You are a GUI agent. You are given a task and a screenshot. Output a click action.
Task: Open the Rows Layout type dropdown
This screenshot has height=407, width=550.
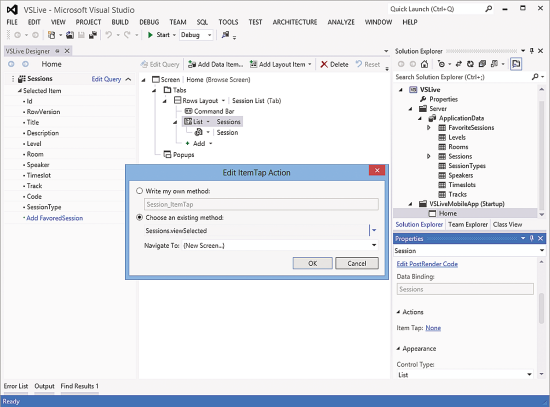223,101
